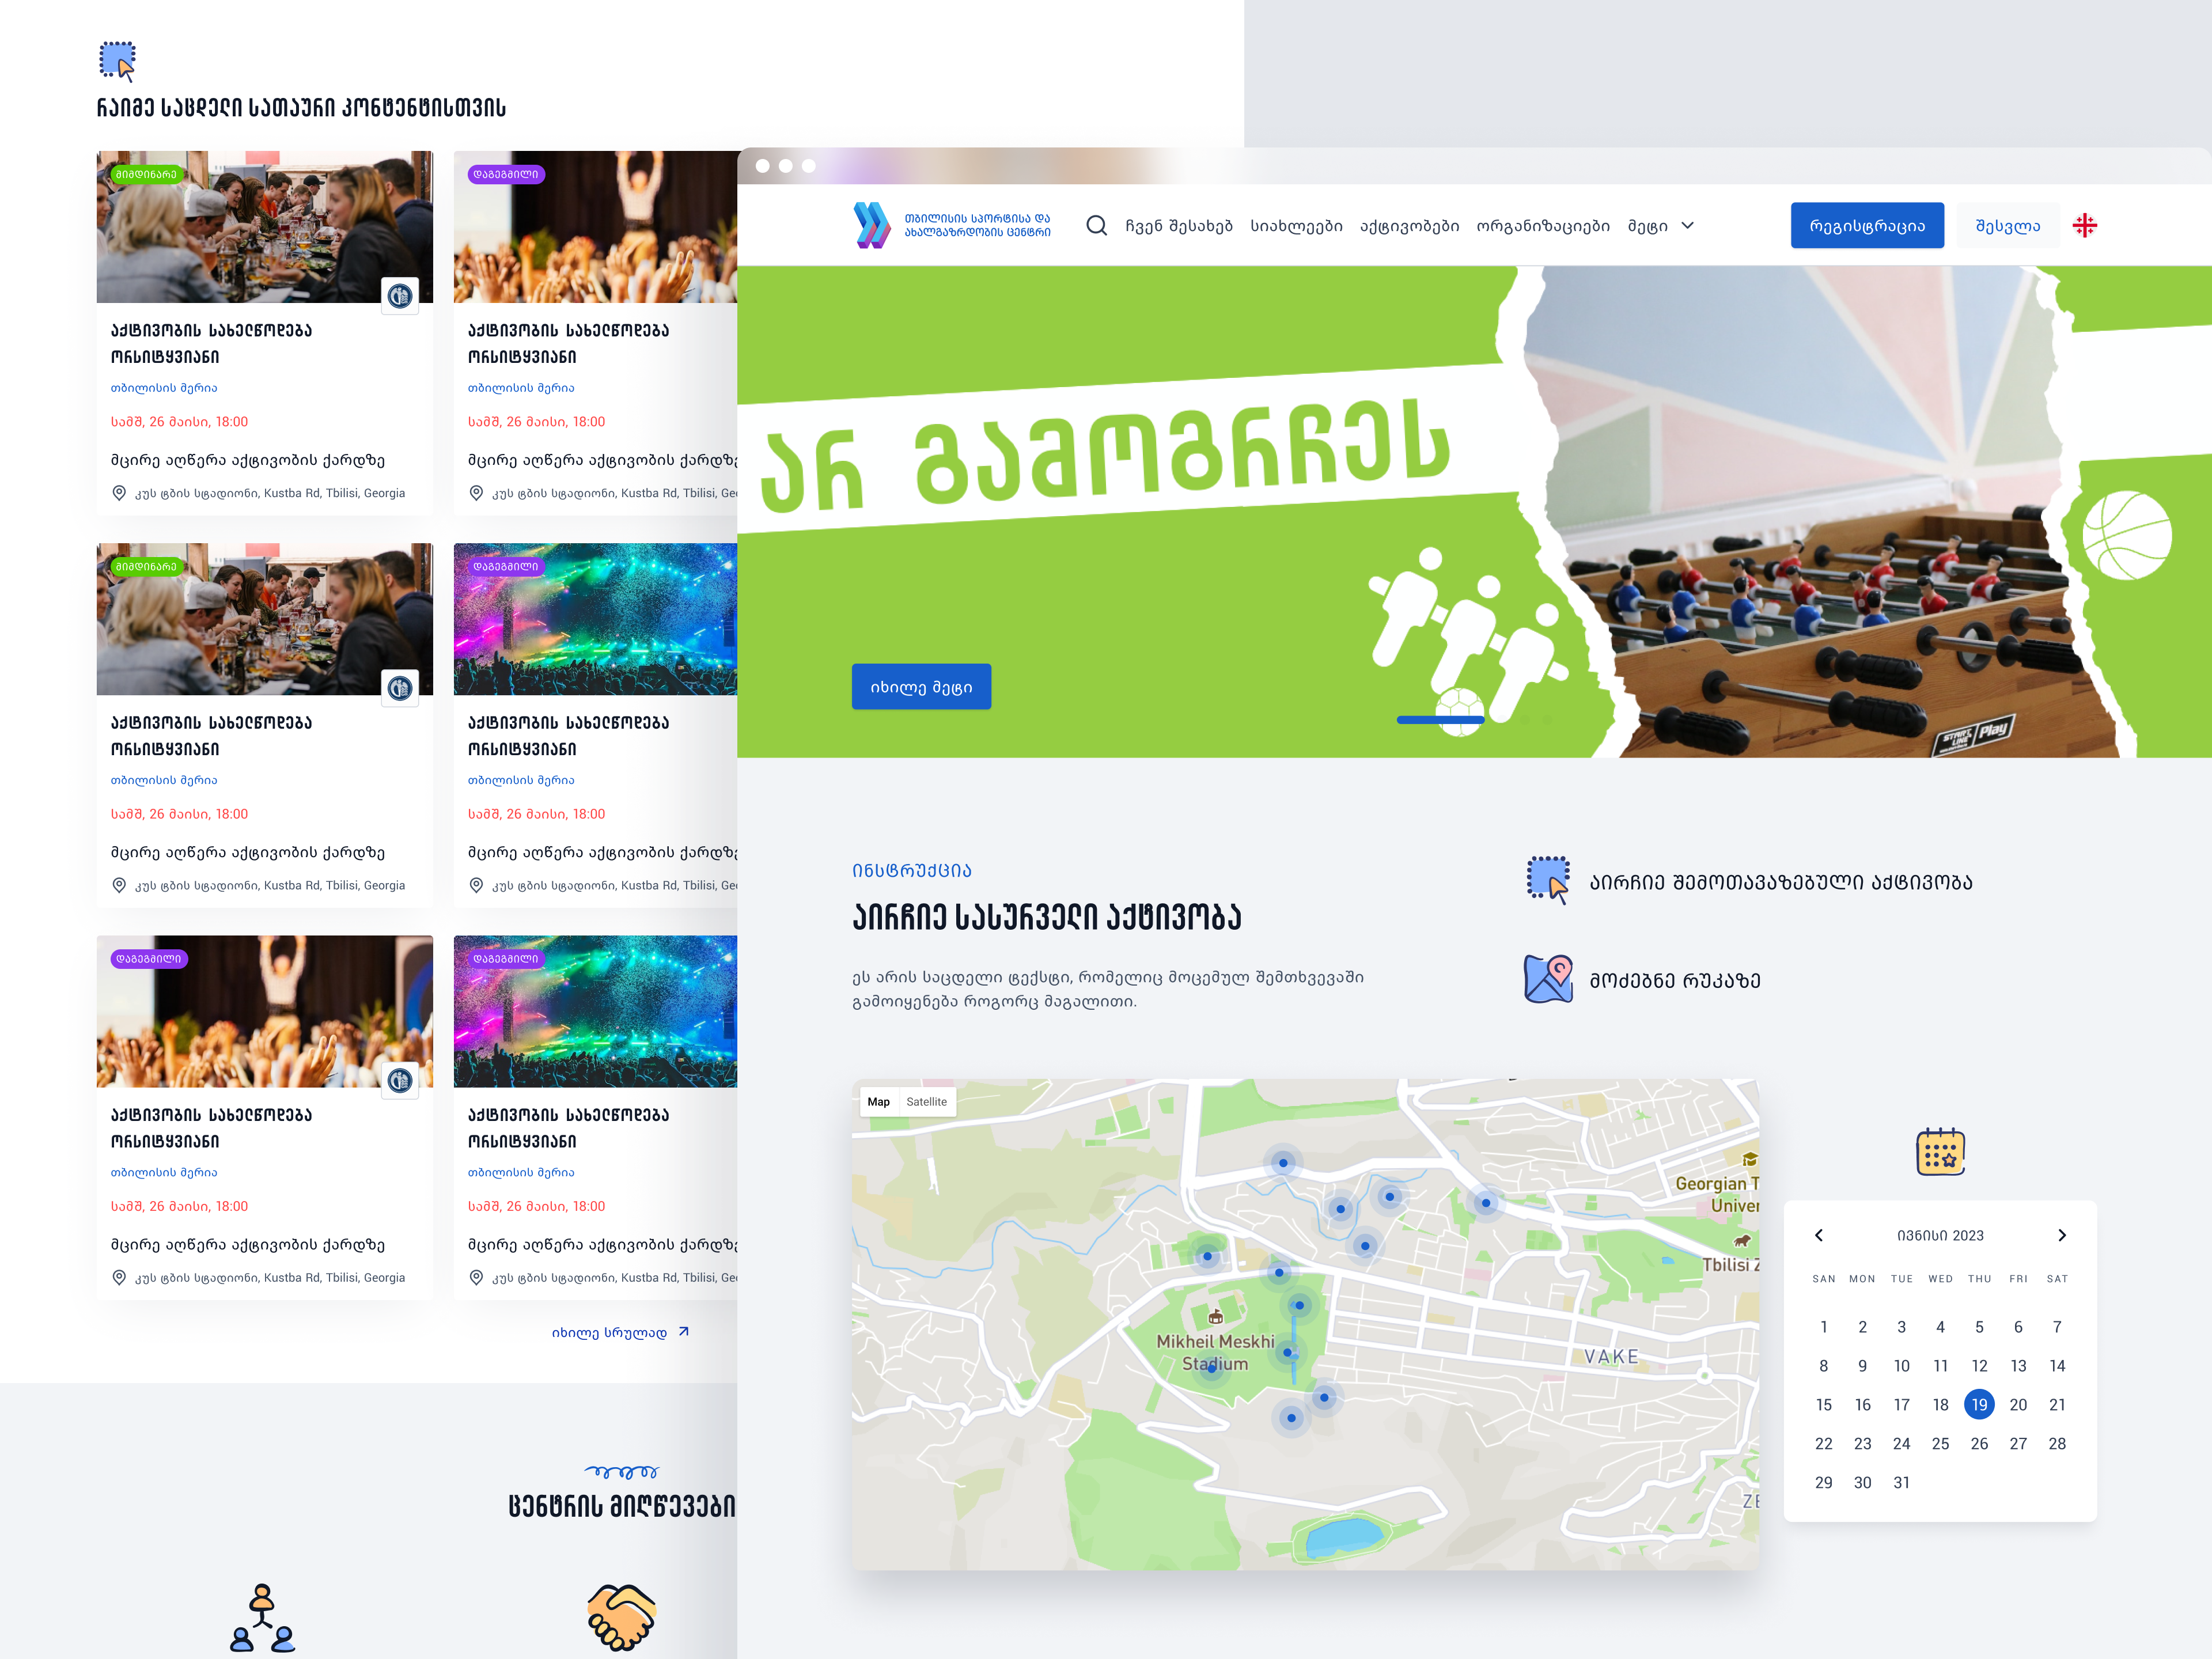Click the "ივნისი 2023" calendar month title
The image size is (2212, 1659).
(1940, 1235)
